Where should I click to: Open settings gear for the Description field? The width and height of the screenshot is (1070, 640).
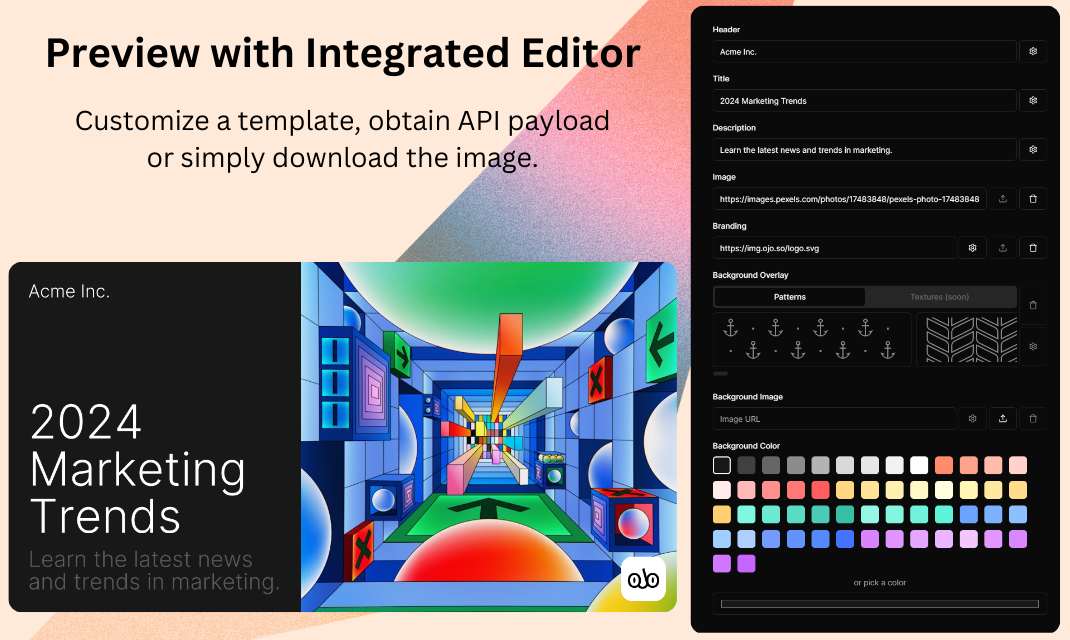[x=1032, y=150]
